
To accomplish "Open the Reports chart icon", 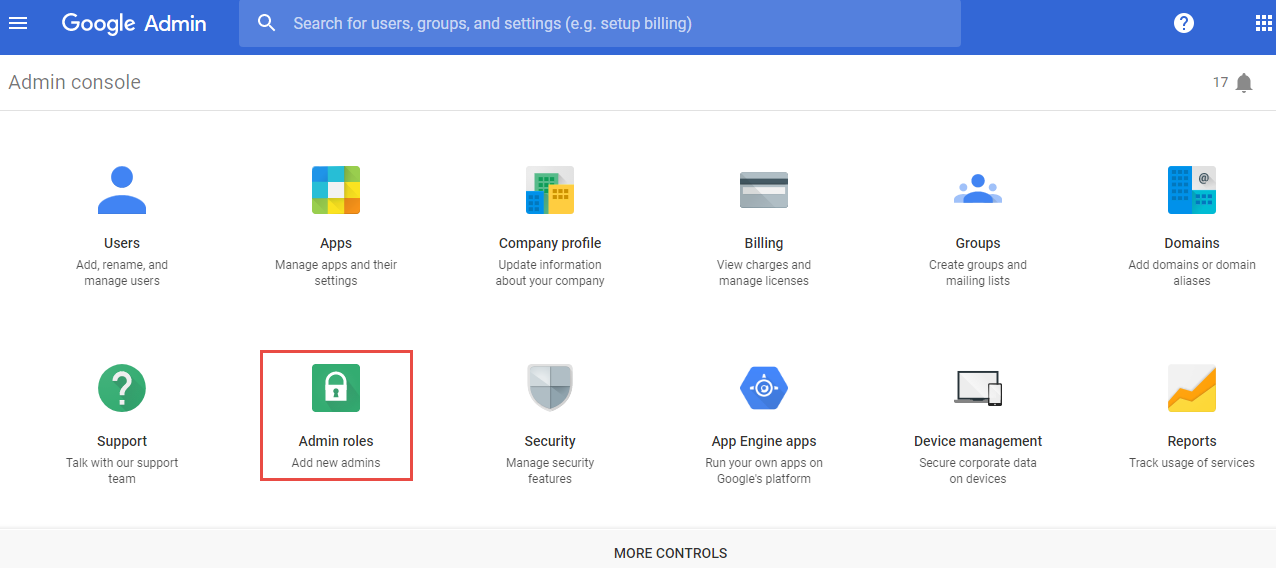I will click(1192, 388).
